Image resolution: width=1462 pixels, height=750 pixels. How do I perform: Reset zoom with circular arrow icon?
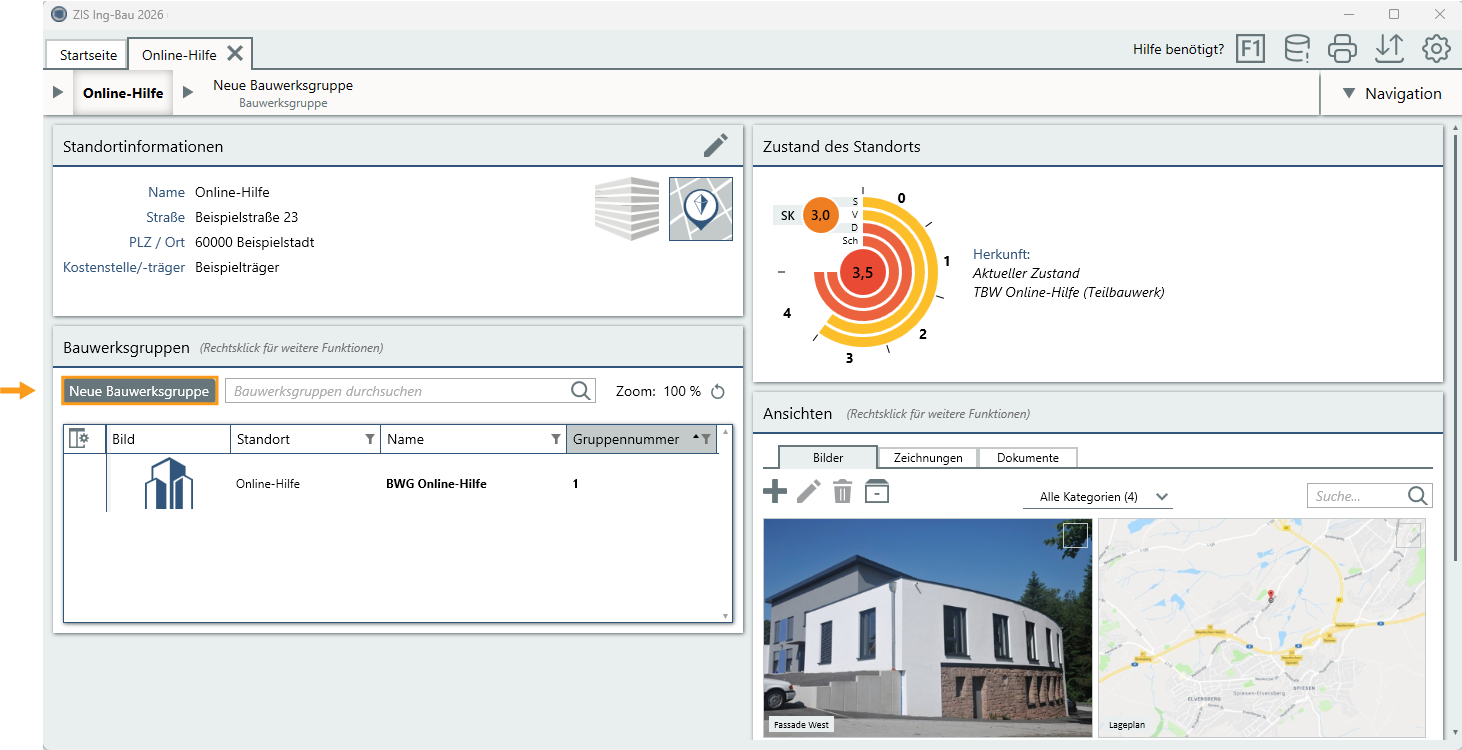point(717,392)
